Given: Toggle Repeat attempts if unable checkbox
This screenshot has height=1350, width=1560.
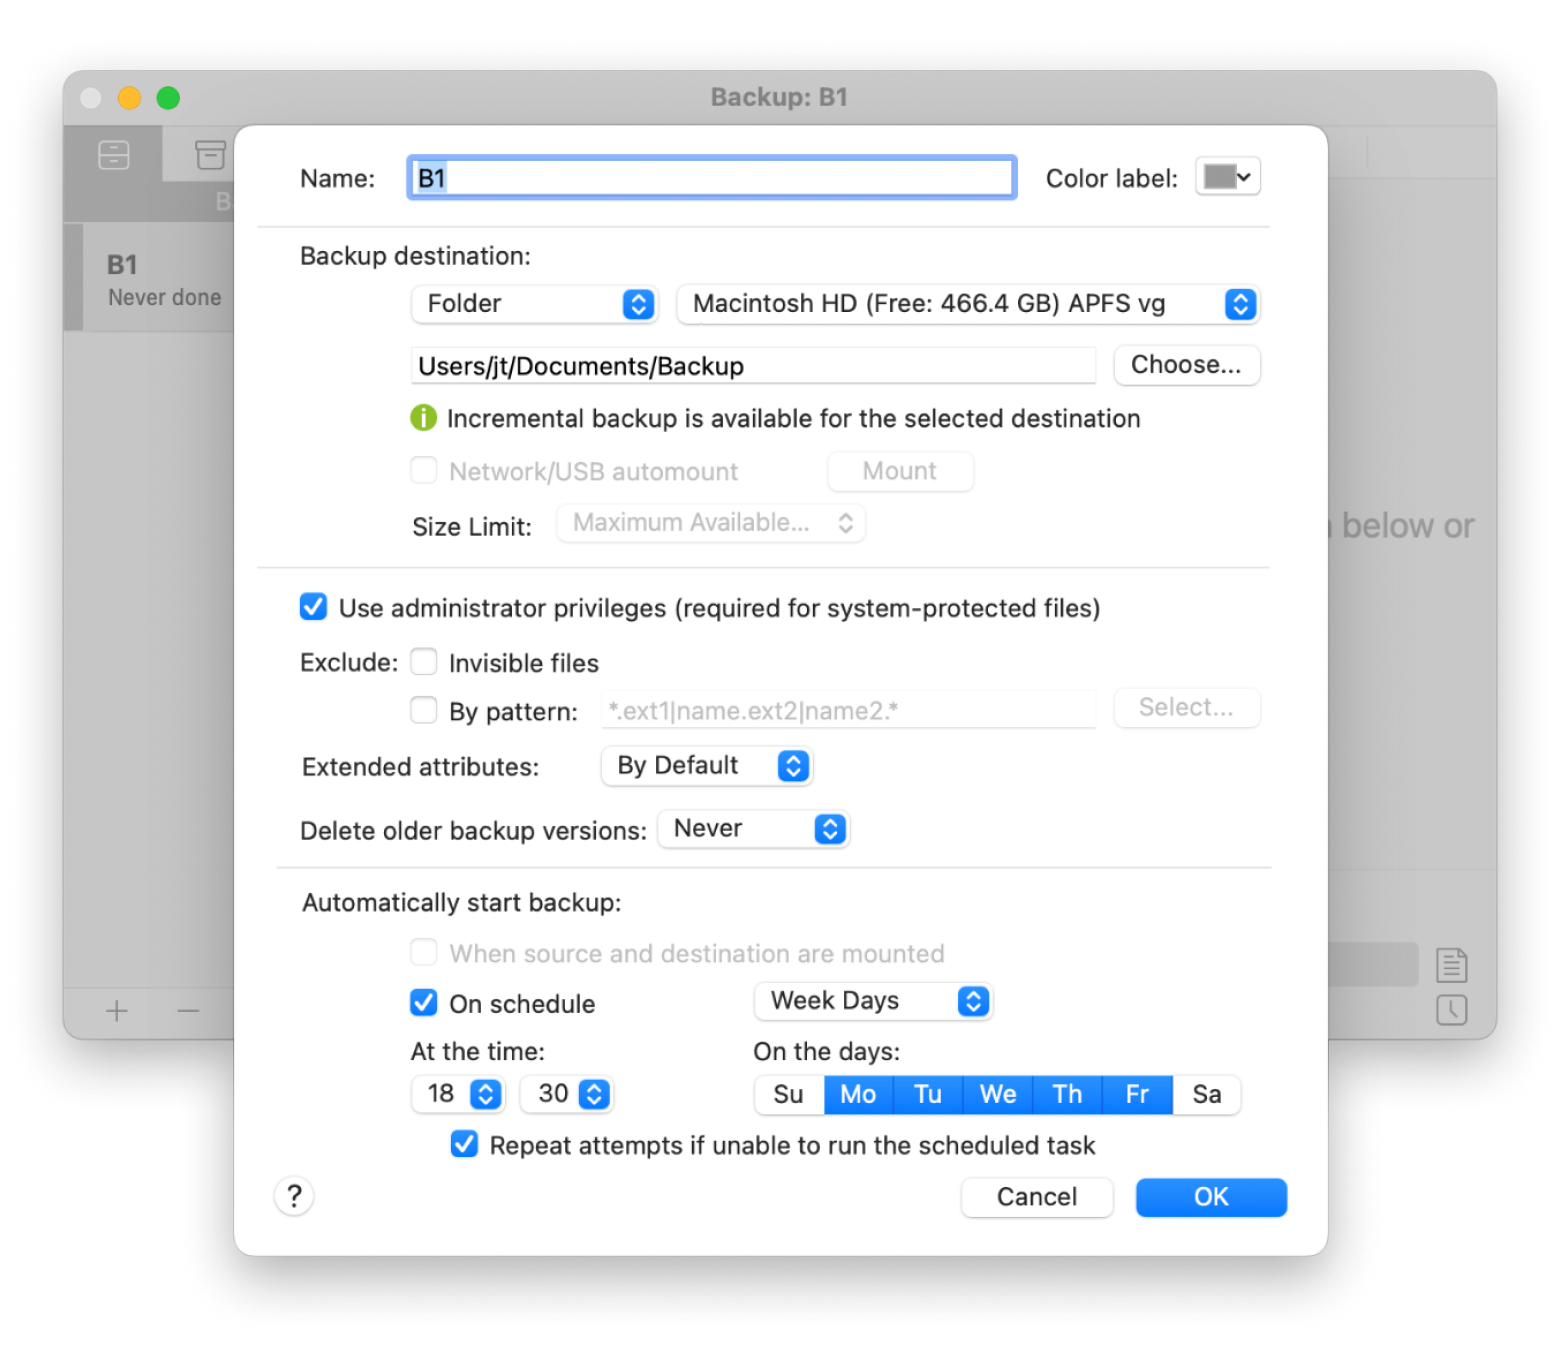Looking at the screenshot, I should tap(464, 1144).
